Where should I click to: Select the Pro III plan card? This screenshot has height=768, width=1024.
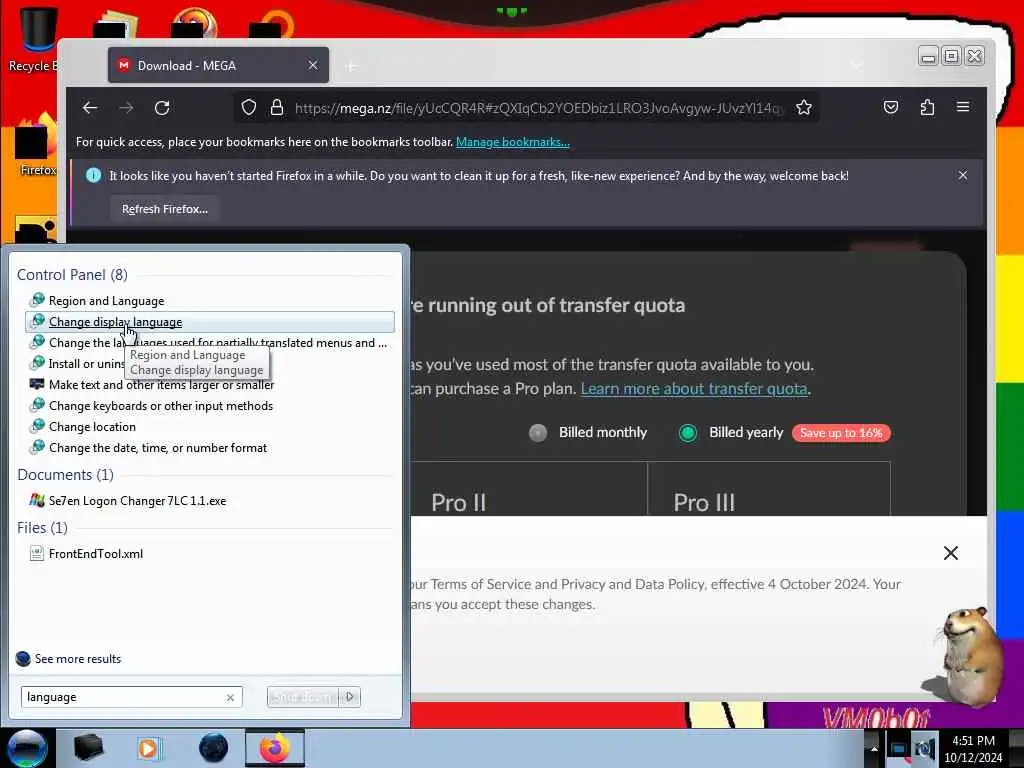click(x=769, y=489)
